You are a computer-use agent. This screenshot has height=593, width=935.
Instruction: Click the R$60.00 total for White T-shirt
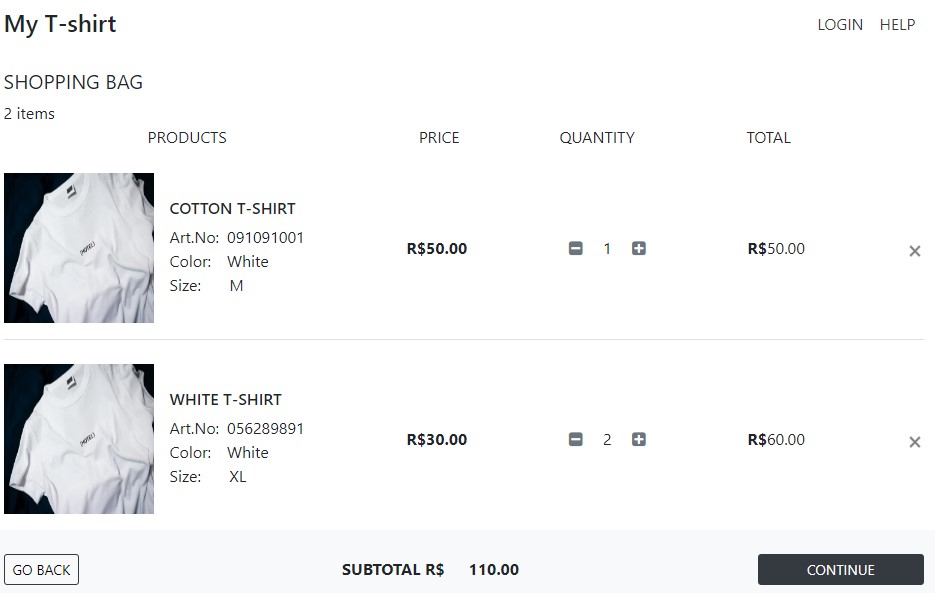tap(776, 440)
